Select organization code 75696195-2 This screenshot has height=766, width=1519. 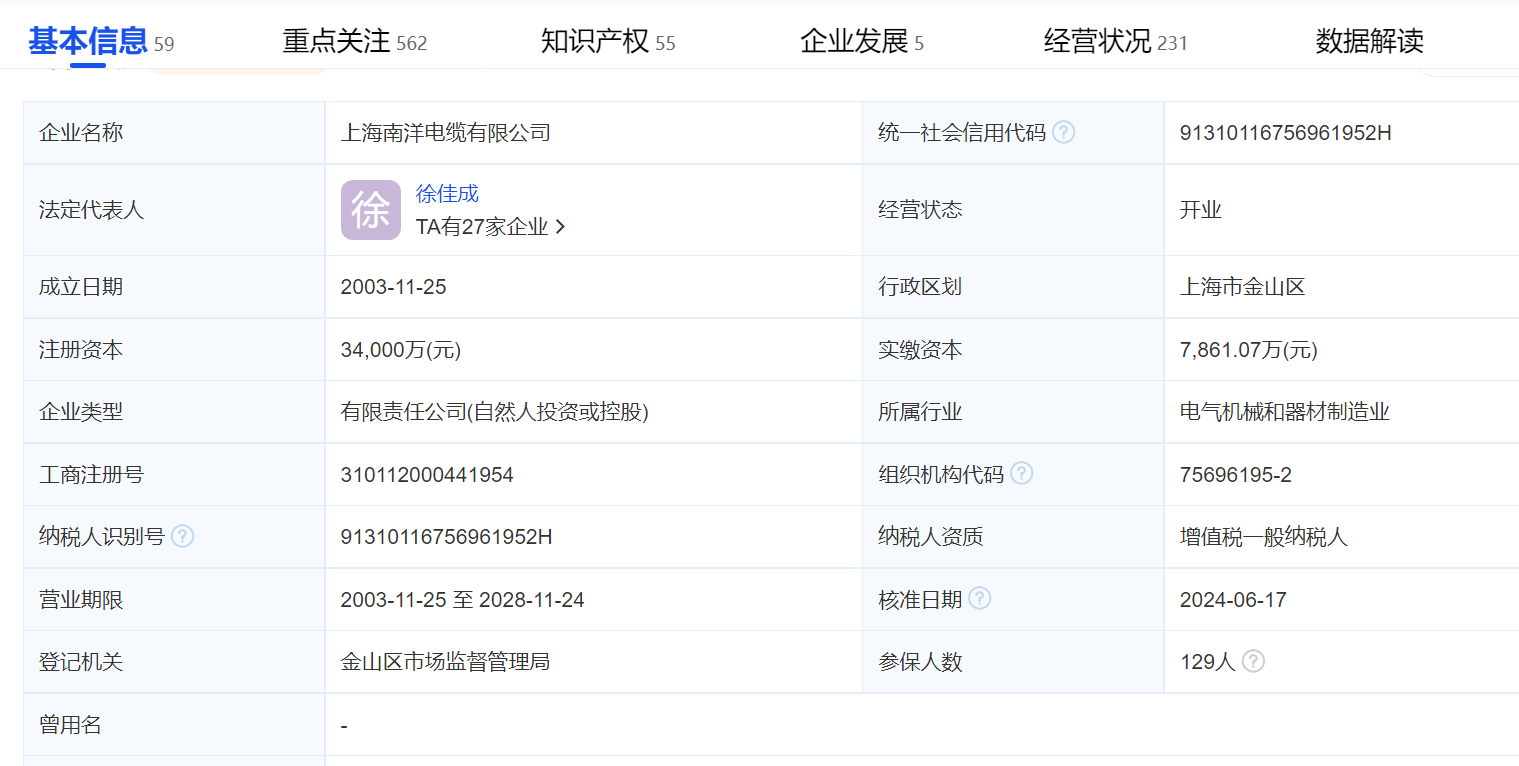(x=1236, y=475)
